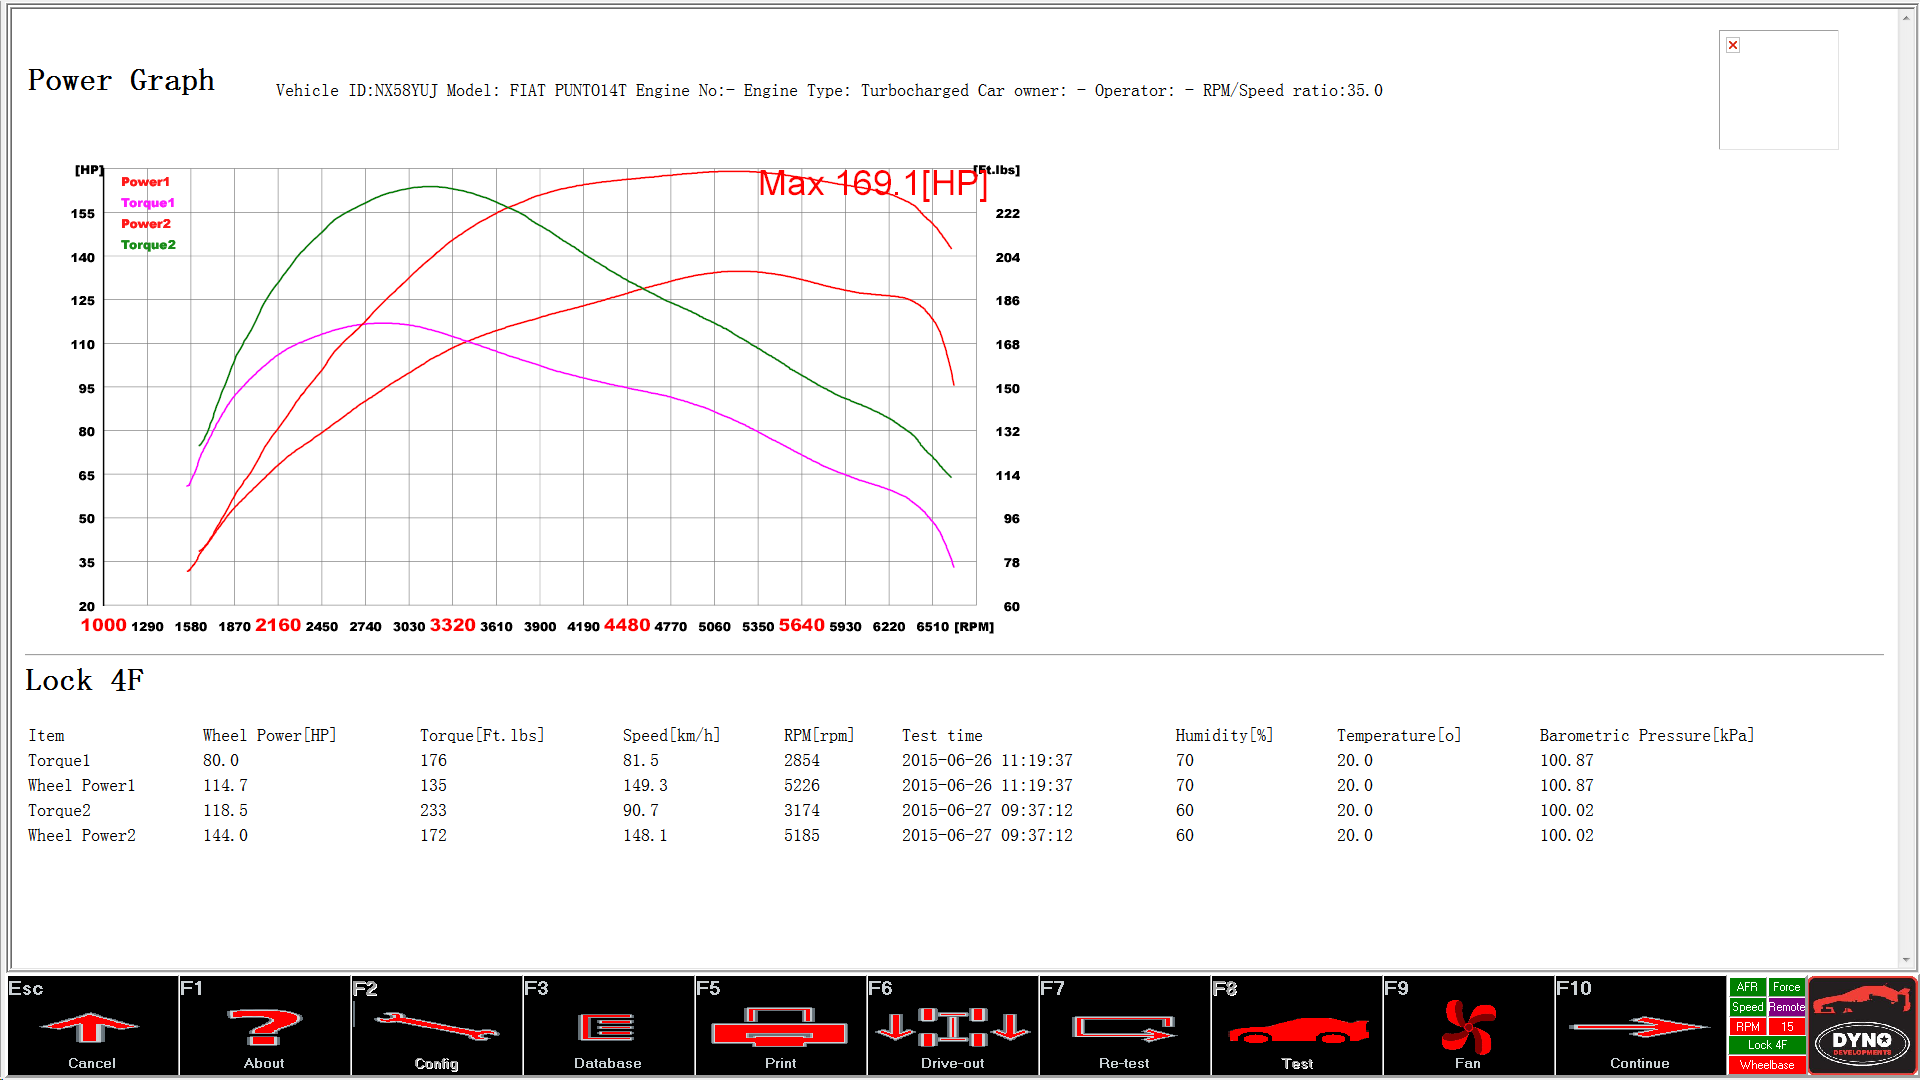Image resolution: width=1920 pixels, height=1080 pixels.
Task: Toggle the Remote indicator
Action: [x=1786, y=1007]
